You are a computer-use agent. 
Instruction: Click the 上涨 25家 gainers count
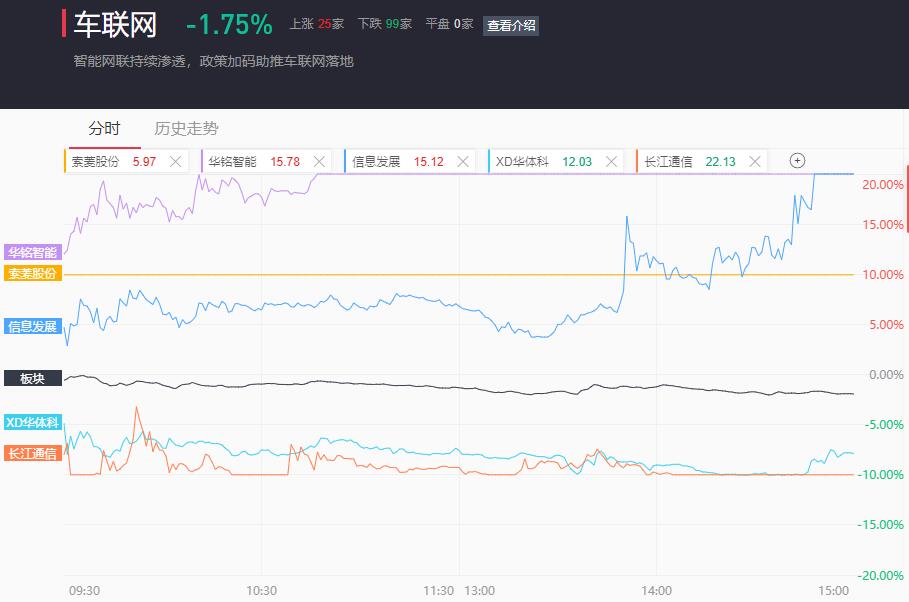click(317, 24)
